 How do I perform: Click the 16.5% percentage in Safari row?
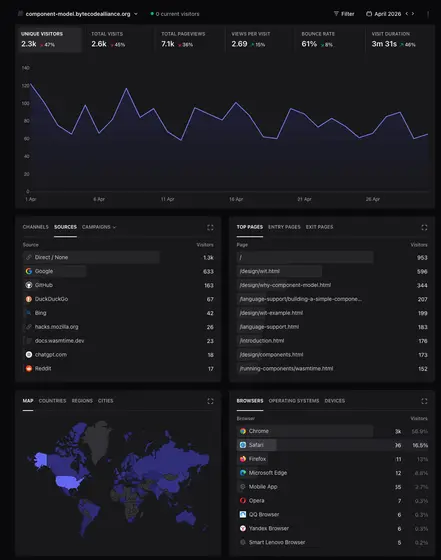coord(420,445)
